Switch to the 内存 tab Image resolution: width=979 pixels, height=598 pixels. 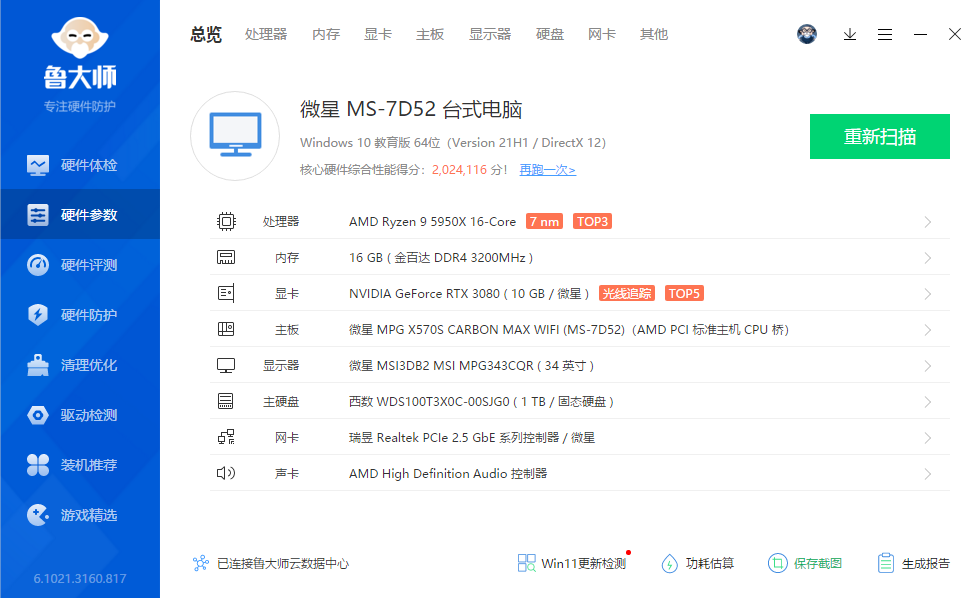326,34
